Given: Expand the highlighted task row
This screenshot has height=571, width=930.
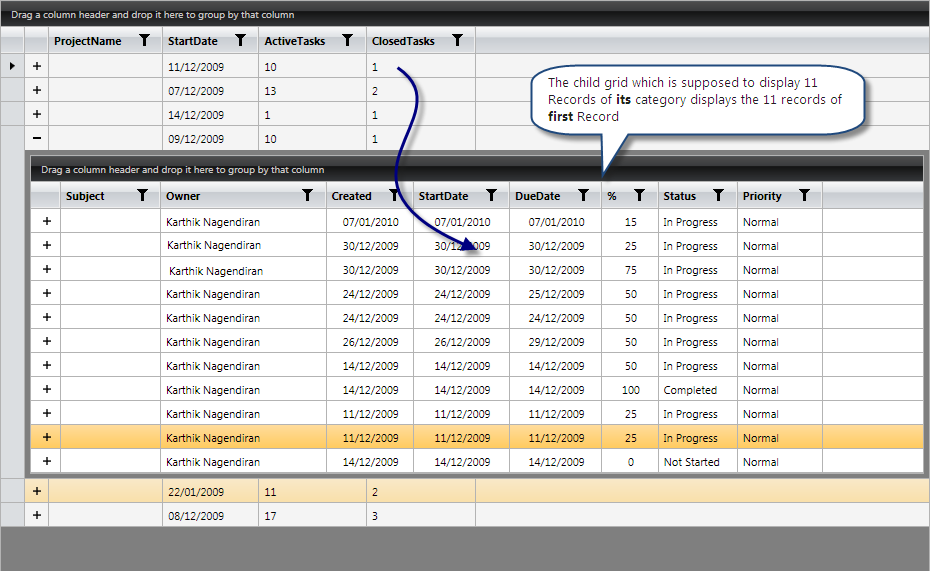Looking at the screenshot, I should click(x=47, y=437).
